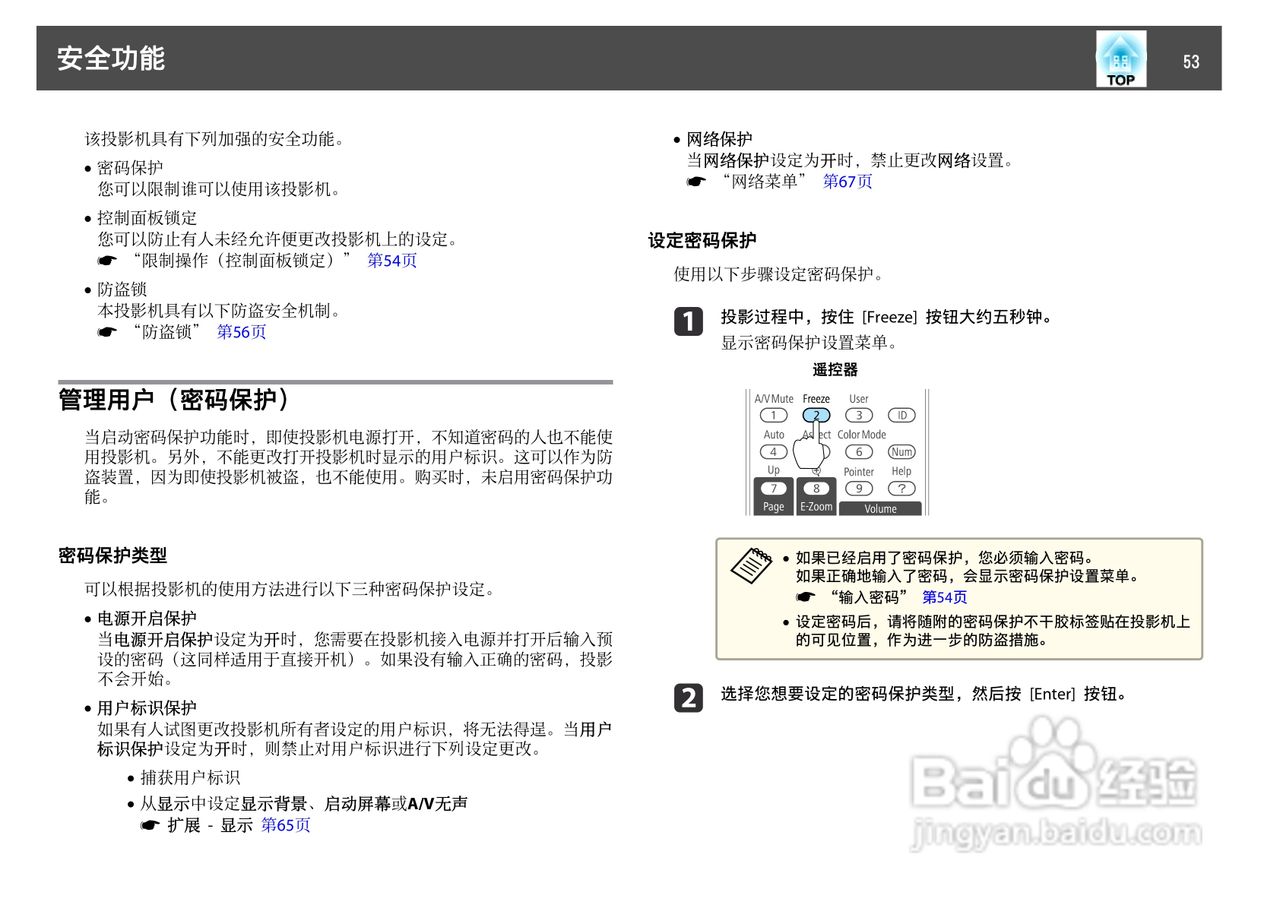Image resolution: width=1280 pixels, height=905 pixels.
Task: Open the 网络菜单 第67页 link
Action: pos(845,181)
